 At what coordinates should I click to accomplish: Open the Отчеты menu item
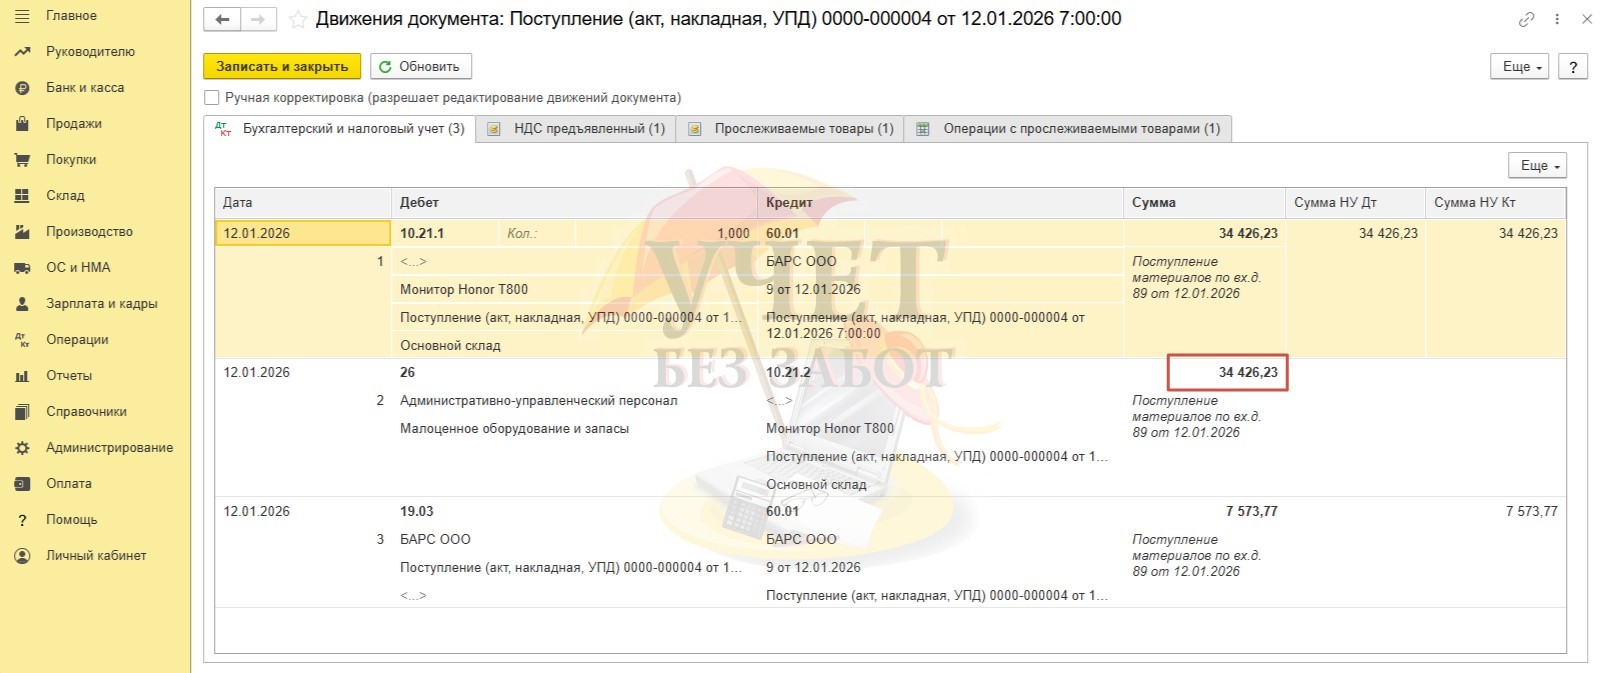[x=69, y=376]
